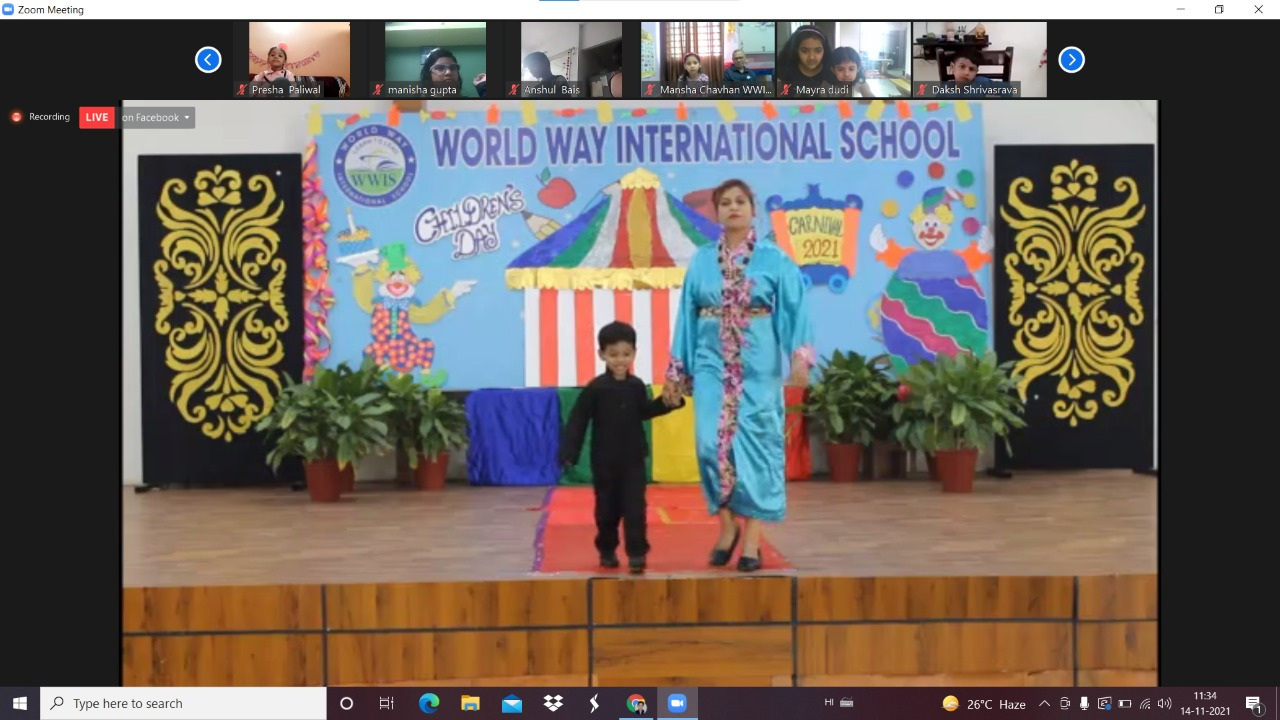Click the Zoom Meeting title bar icon
This screenshot has height=720, width=1280.
[8, 9]
